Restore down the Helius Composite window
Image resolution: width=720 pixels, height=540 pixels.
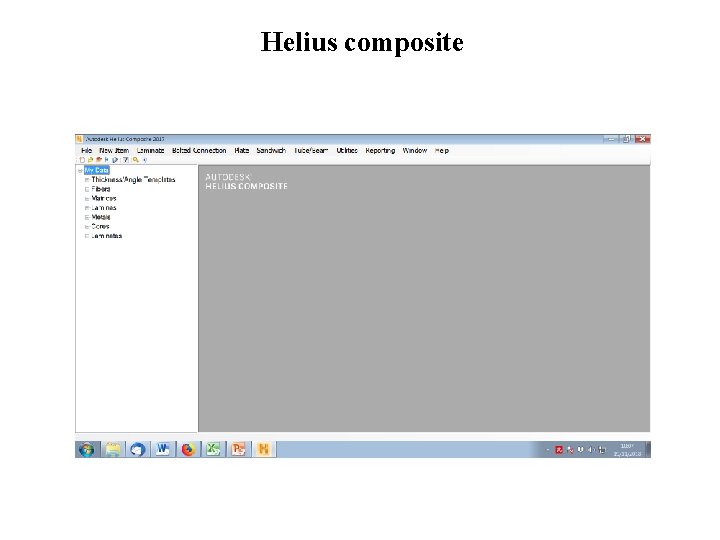coord(626,139)
